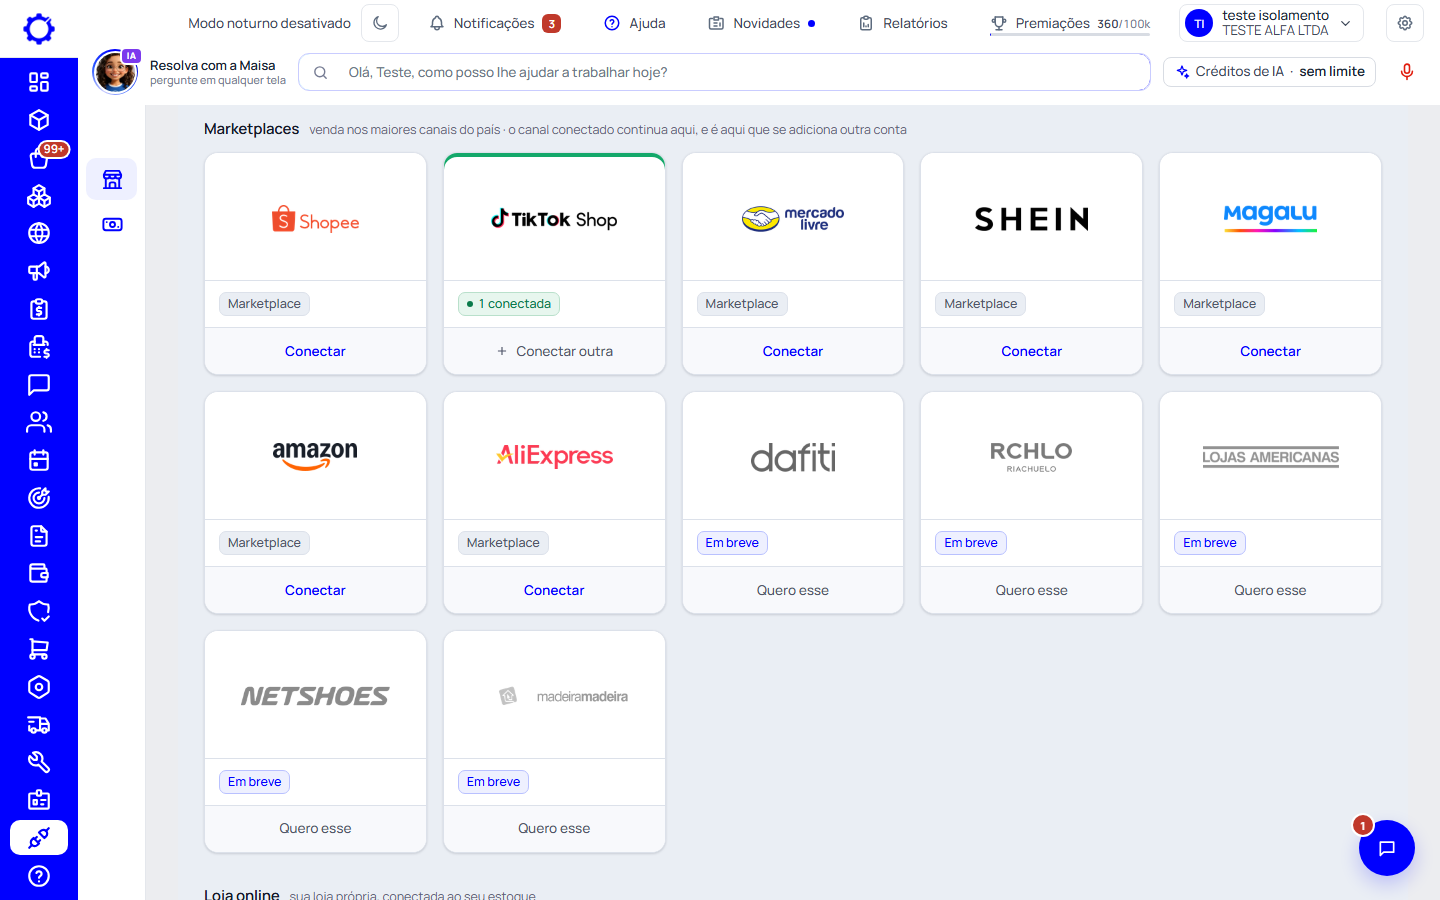Click the globe icon in the sidebar
The width and height of the screenshot is (1440, 900).
[39, 233]
